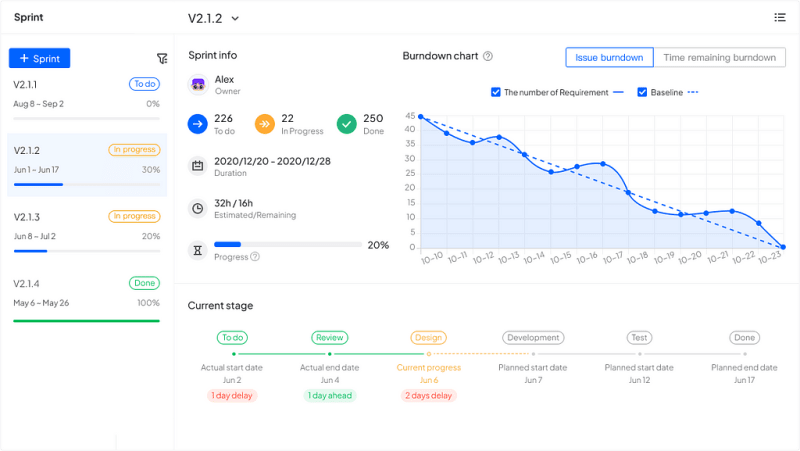Click the orange In Progress icon
Viewport: 800px width, 451px height.
tap(265, 124)
